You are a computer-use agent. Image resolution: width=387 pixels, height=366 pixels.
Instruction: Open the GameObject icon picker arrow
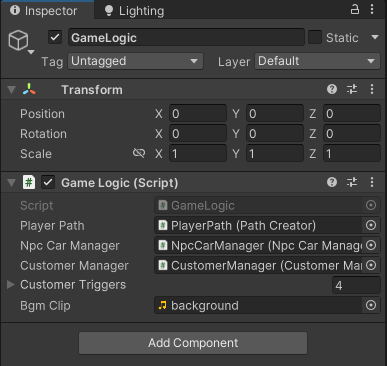coord(31,52)
